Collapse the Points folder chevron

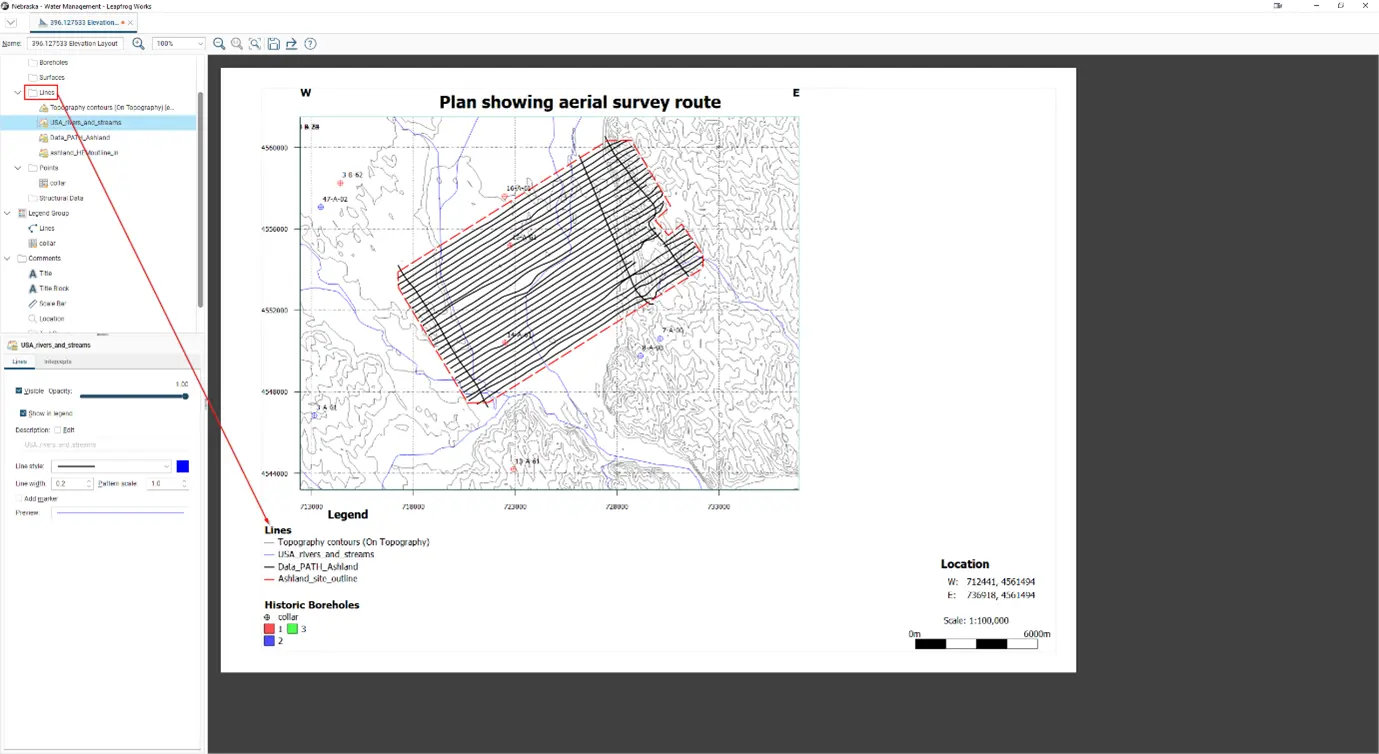18,168
